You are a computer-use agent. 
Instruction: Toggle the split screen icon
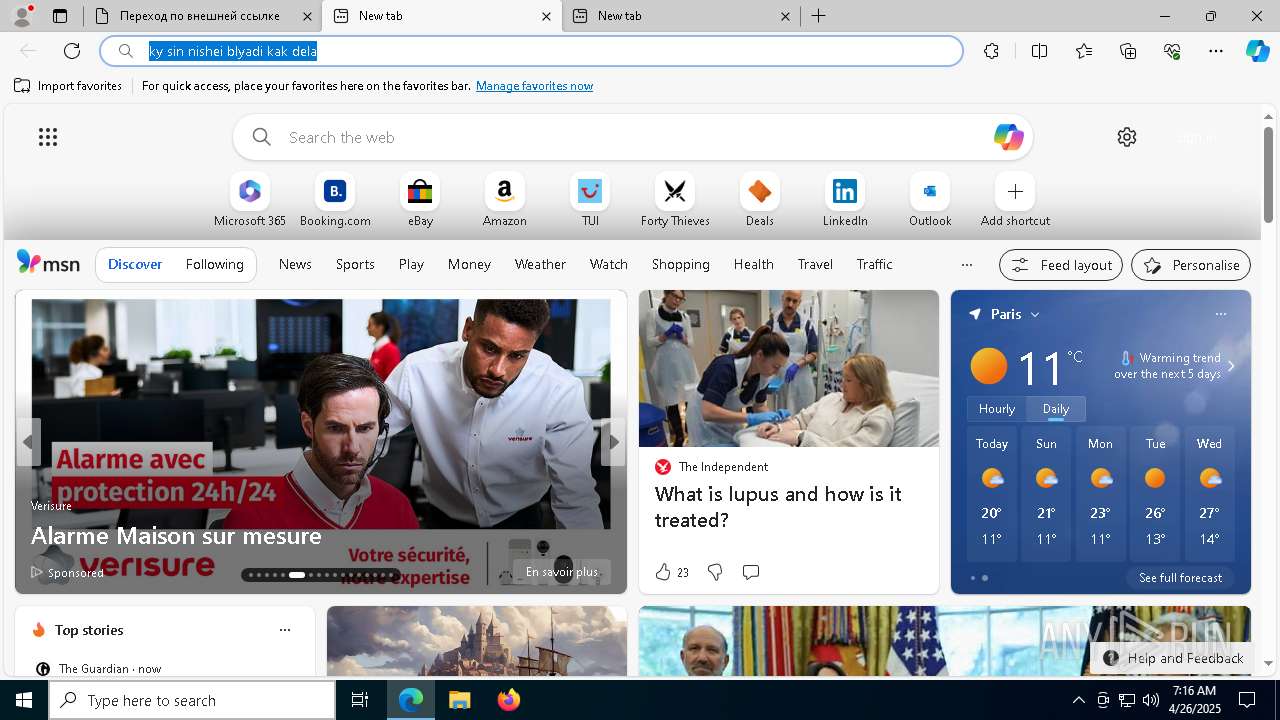(1039, 51)
